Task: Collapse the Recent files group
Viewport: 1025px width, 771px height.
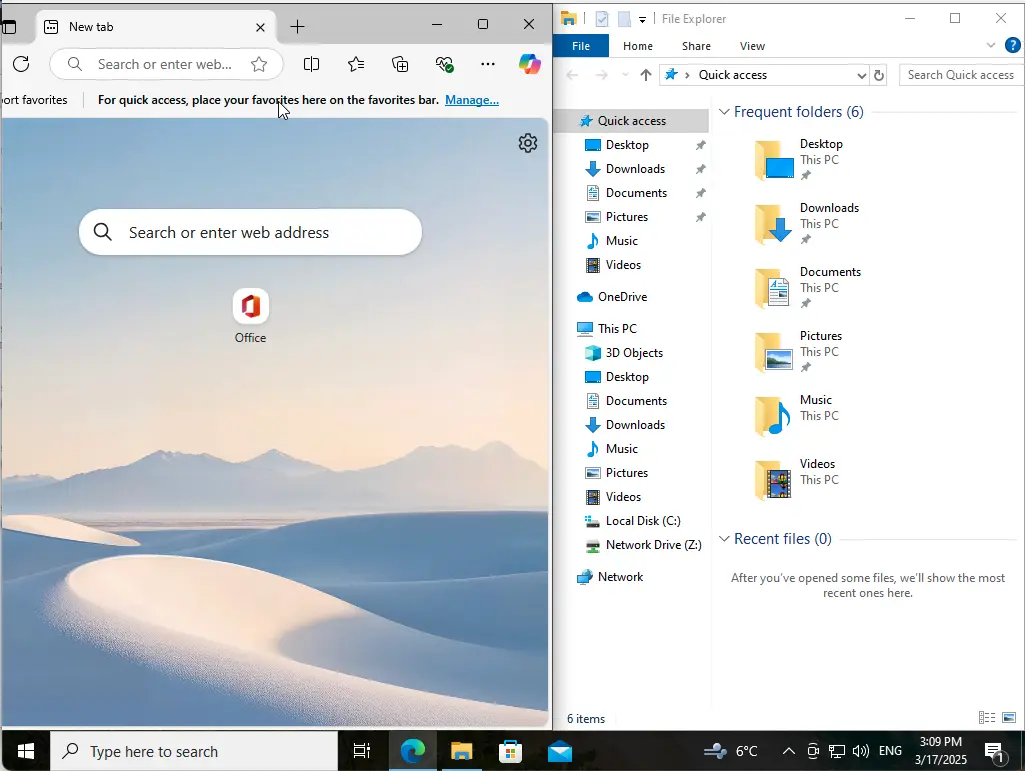Action: (724, 539)
